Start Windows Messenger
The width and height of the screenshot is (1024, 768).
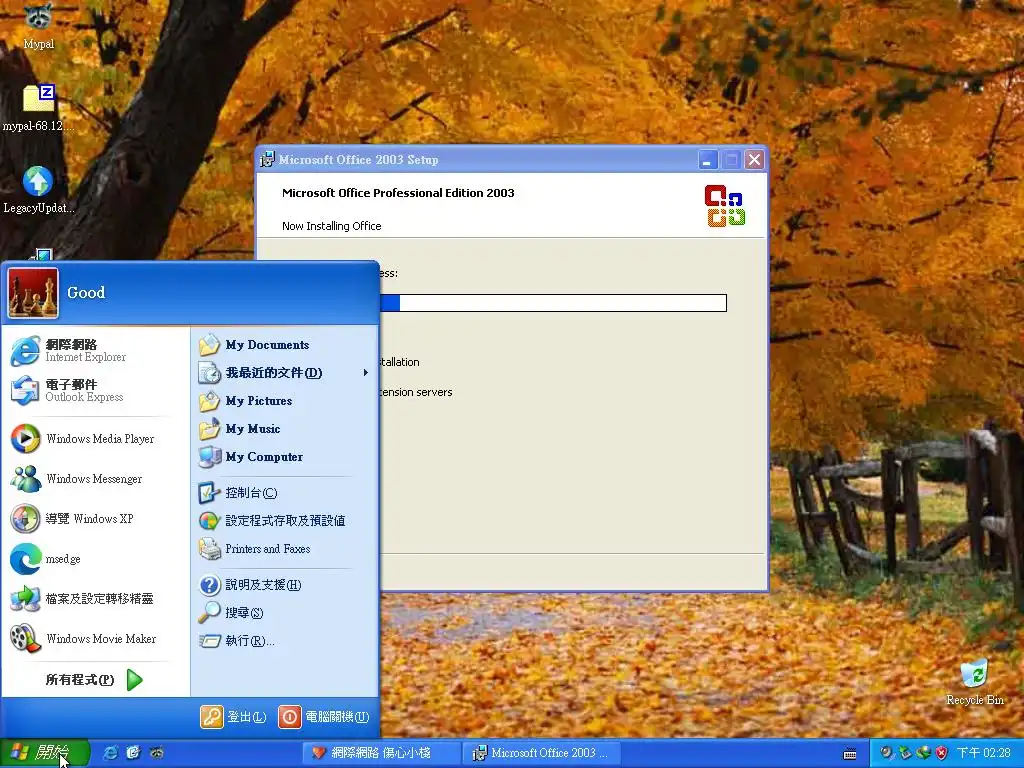(x=97, y=479)
